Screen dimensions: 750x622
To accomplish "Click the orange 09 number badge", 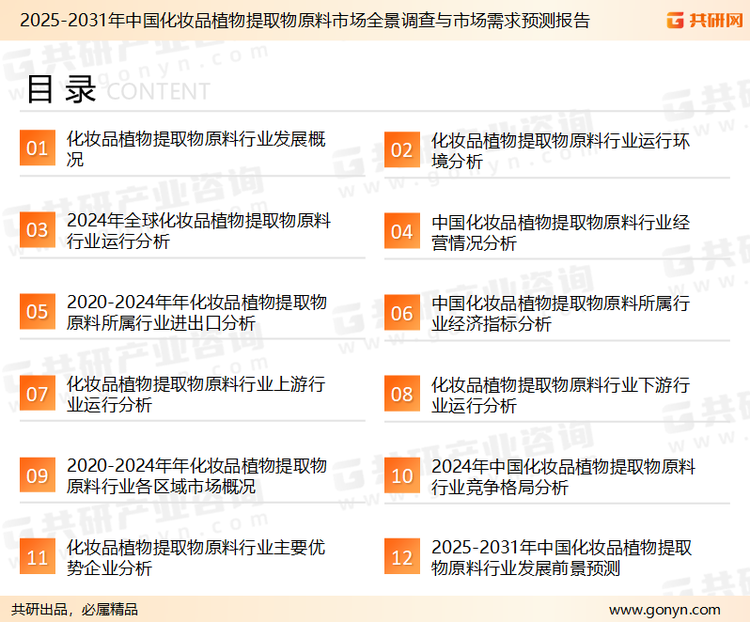I will coord(37,475).
